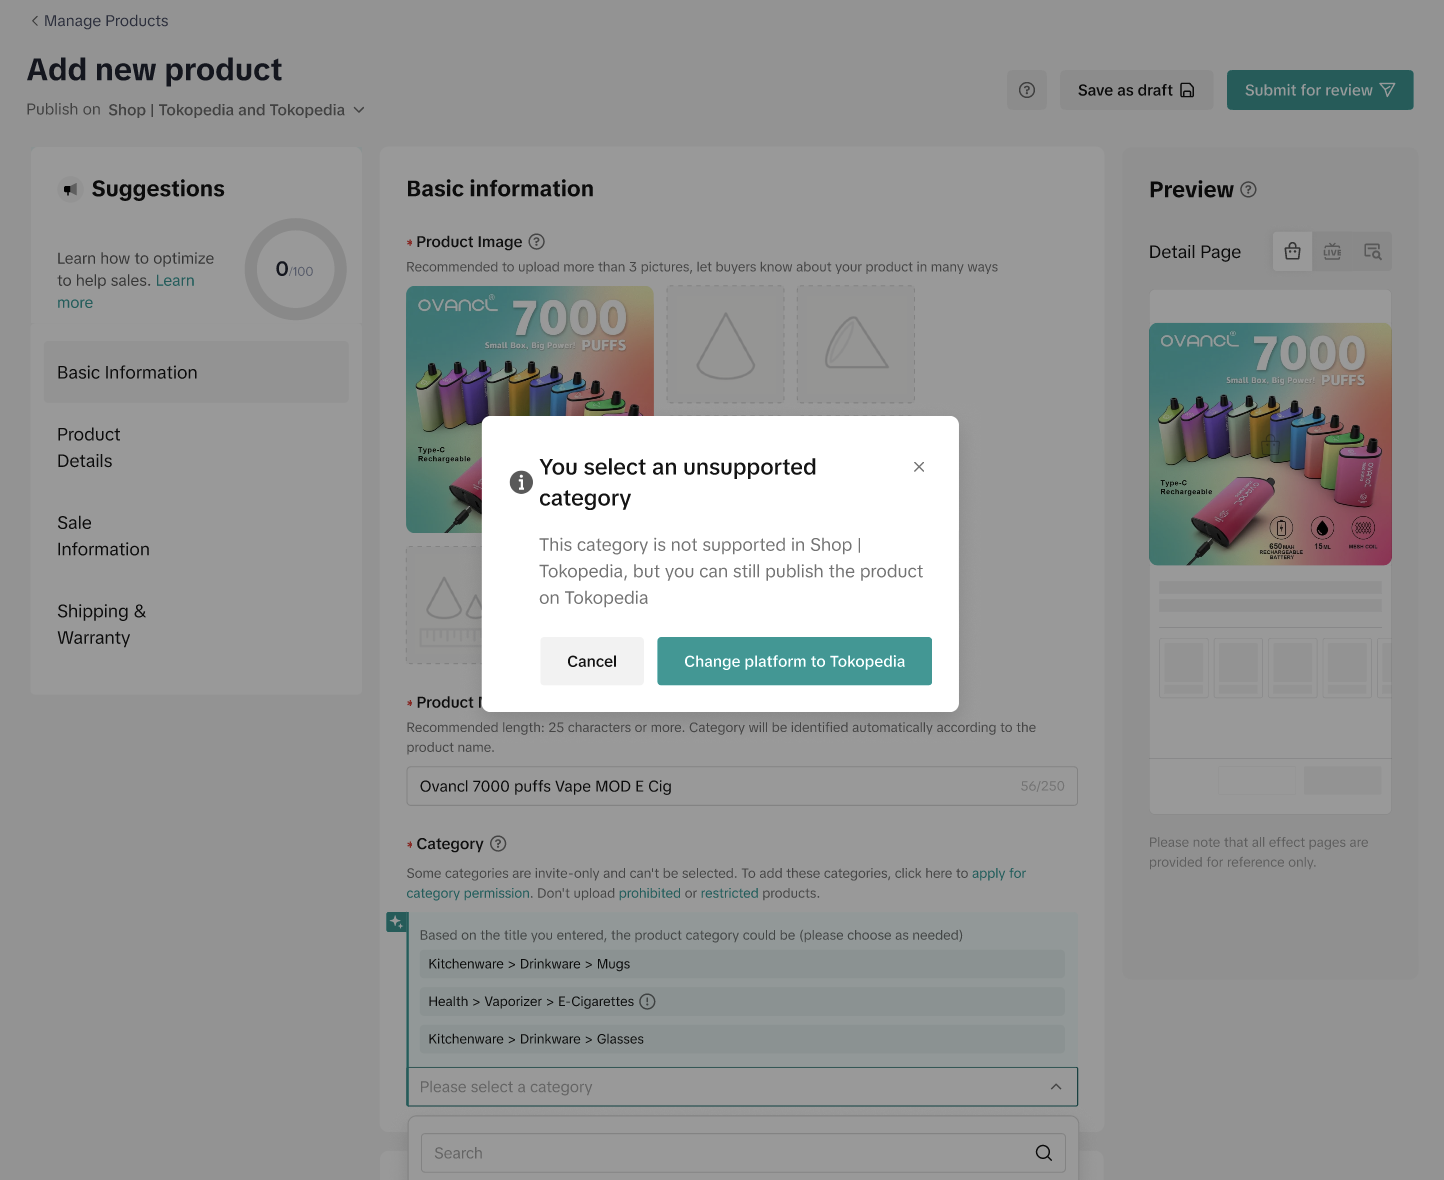Click the Submit for review button
This screenshot has width=1444, height=1180.
pos(1319,90)
